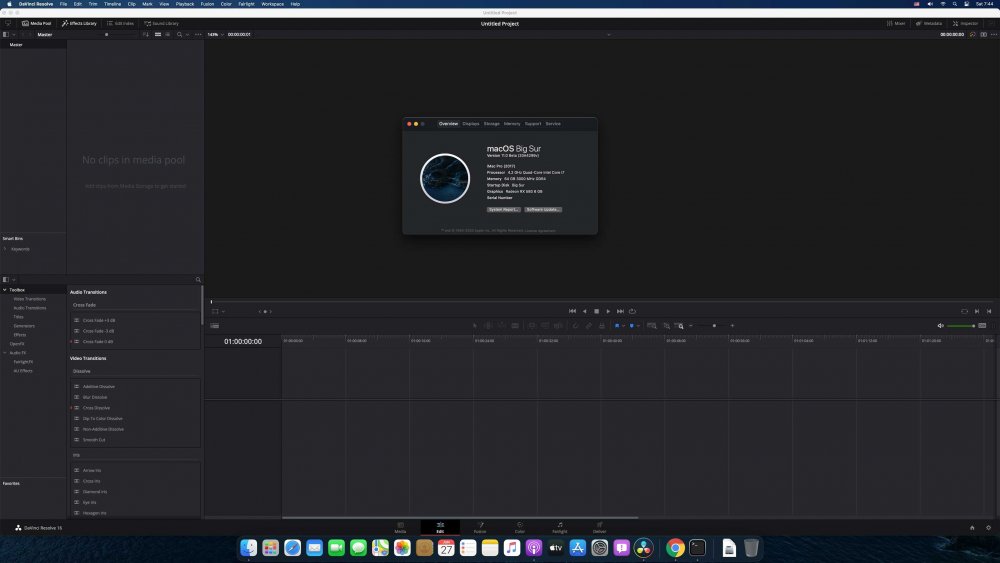Open the viewer zoom percentage dropdown
The height and width of the screenshot is (563, 1000).
[215, 34]
